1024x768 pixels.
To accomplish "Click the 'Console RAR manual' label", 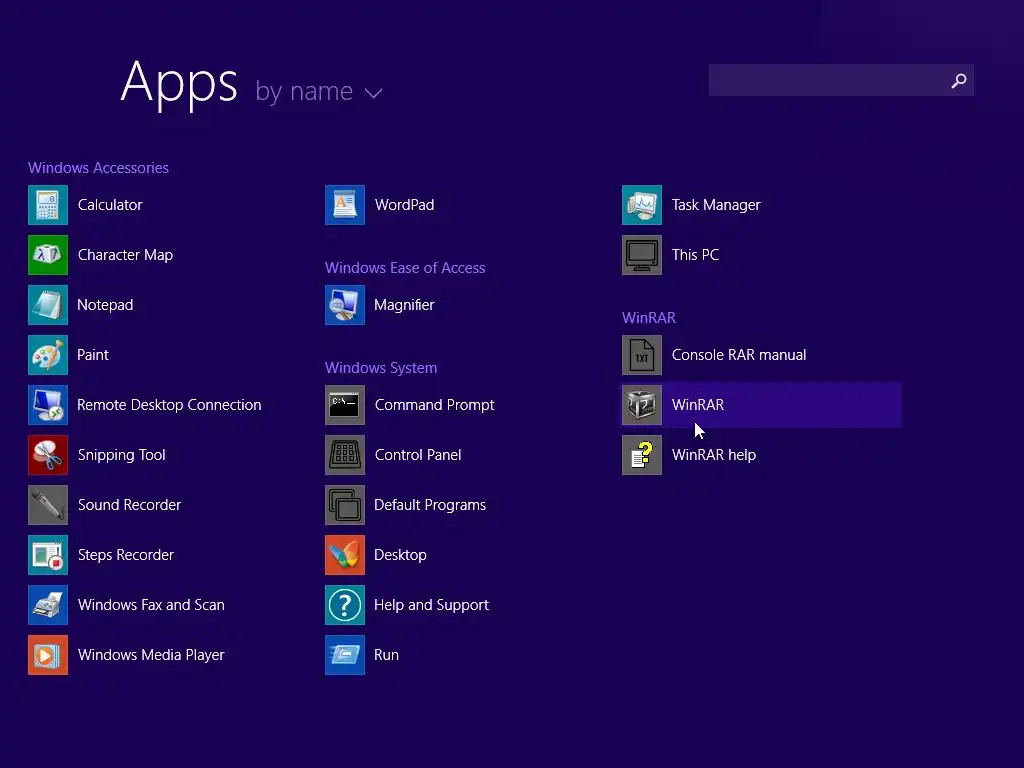I will click(x=739, y=355).
